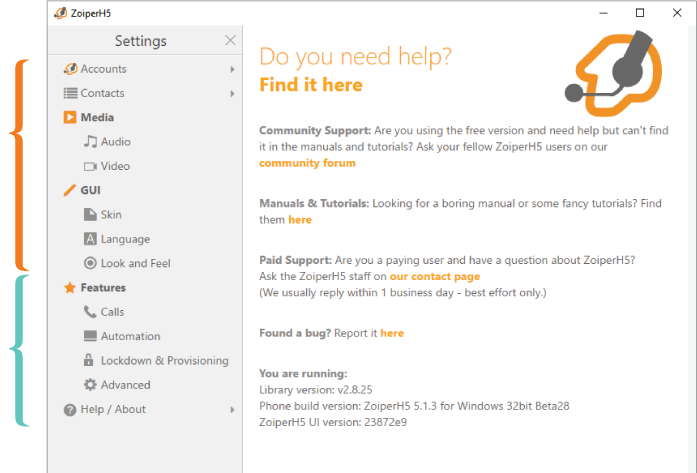
Task: Click the Calls phone icon
Action: point(90,312)
